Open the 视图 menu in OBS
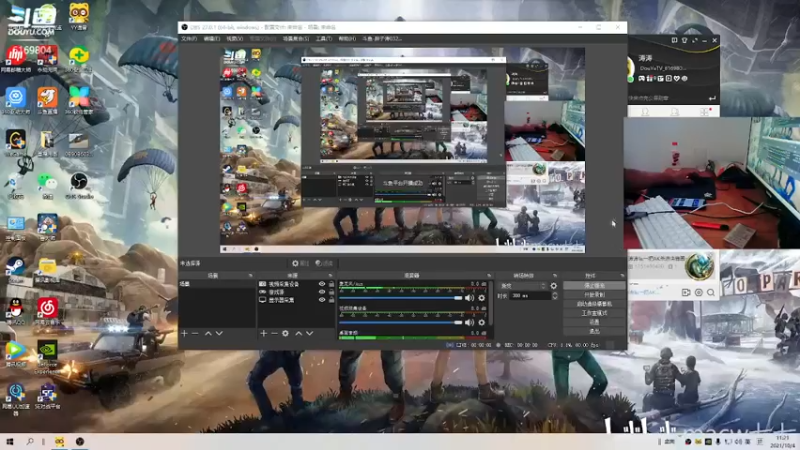The height and width of the screenshot is (450, 800). click(234, 39)
